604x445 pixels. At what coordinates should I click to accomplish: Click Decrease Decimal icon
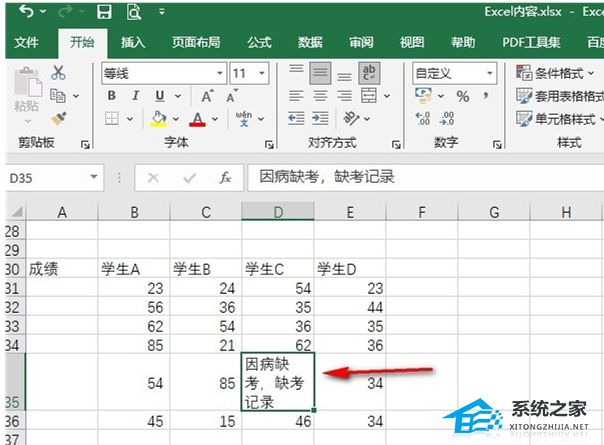pyautogui.click(x=446, y=119)
